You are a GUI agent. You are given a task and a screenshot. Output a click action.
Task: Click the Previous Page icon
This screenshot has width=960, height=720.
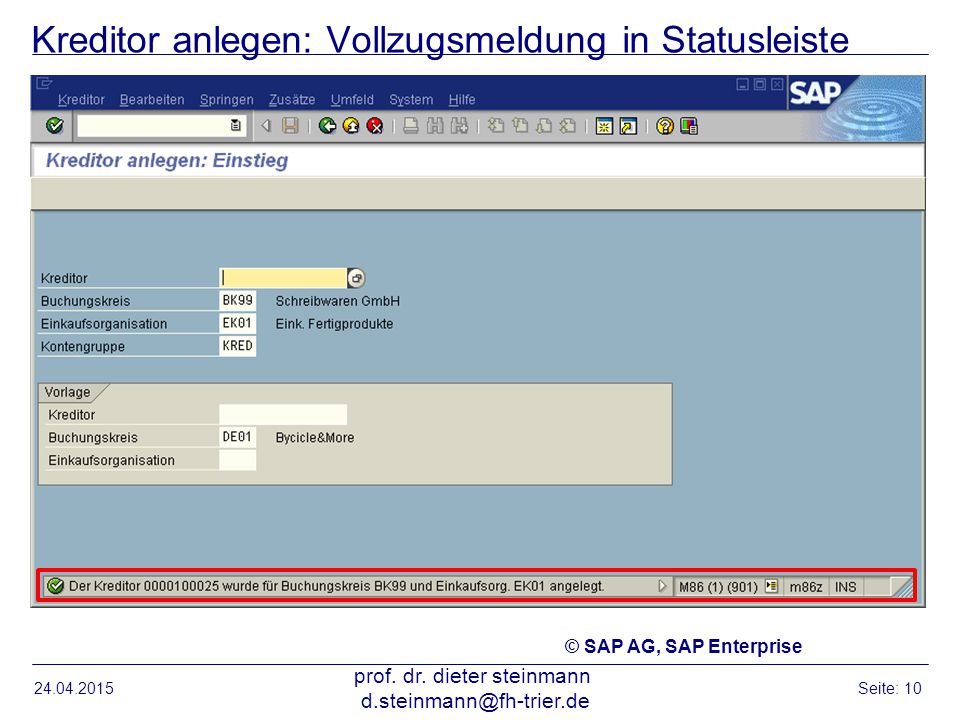520,126
